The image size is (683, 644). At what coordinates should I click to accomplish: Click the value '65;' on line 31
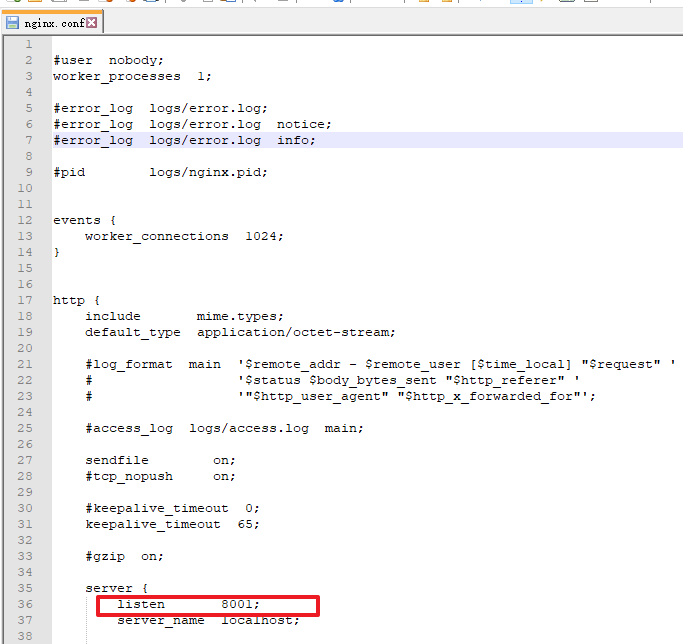click(x=248, y=524)
